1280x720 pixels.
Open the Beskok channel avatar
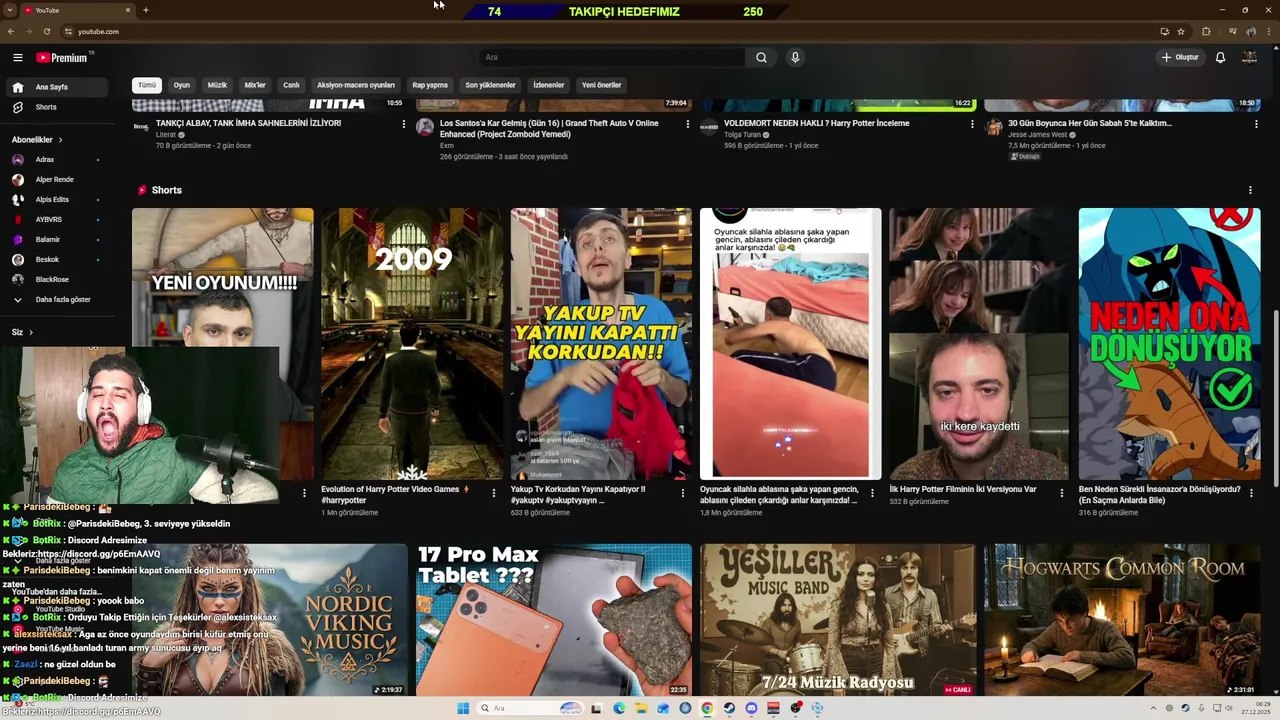[x=17, y=260]
